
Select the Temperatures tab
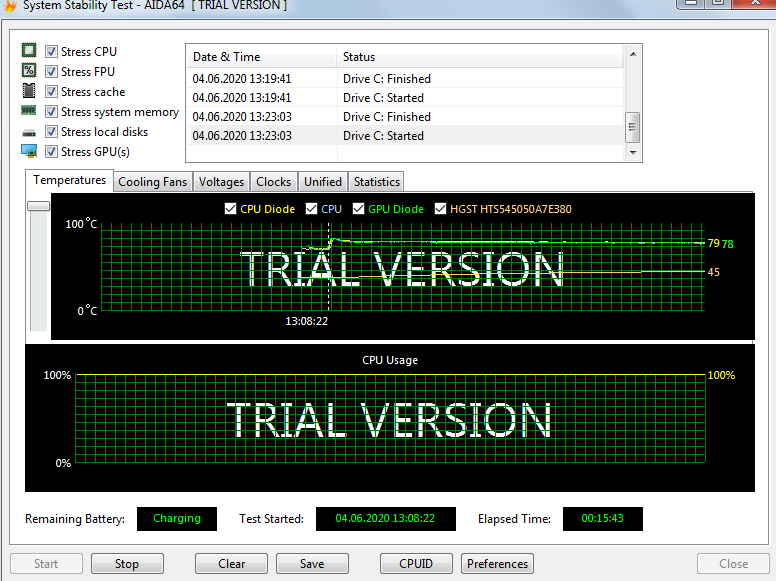(69, 180)
